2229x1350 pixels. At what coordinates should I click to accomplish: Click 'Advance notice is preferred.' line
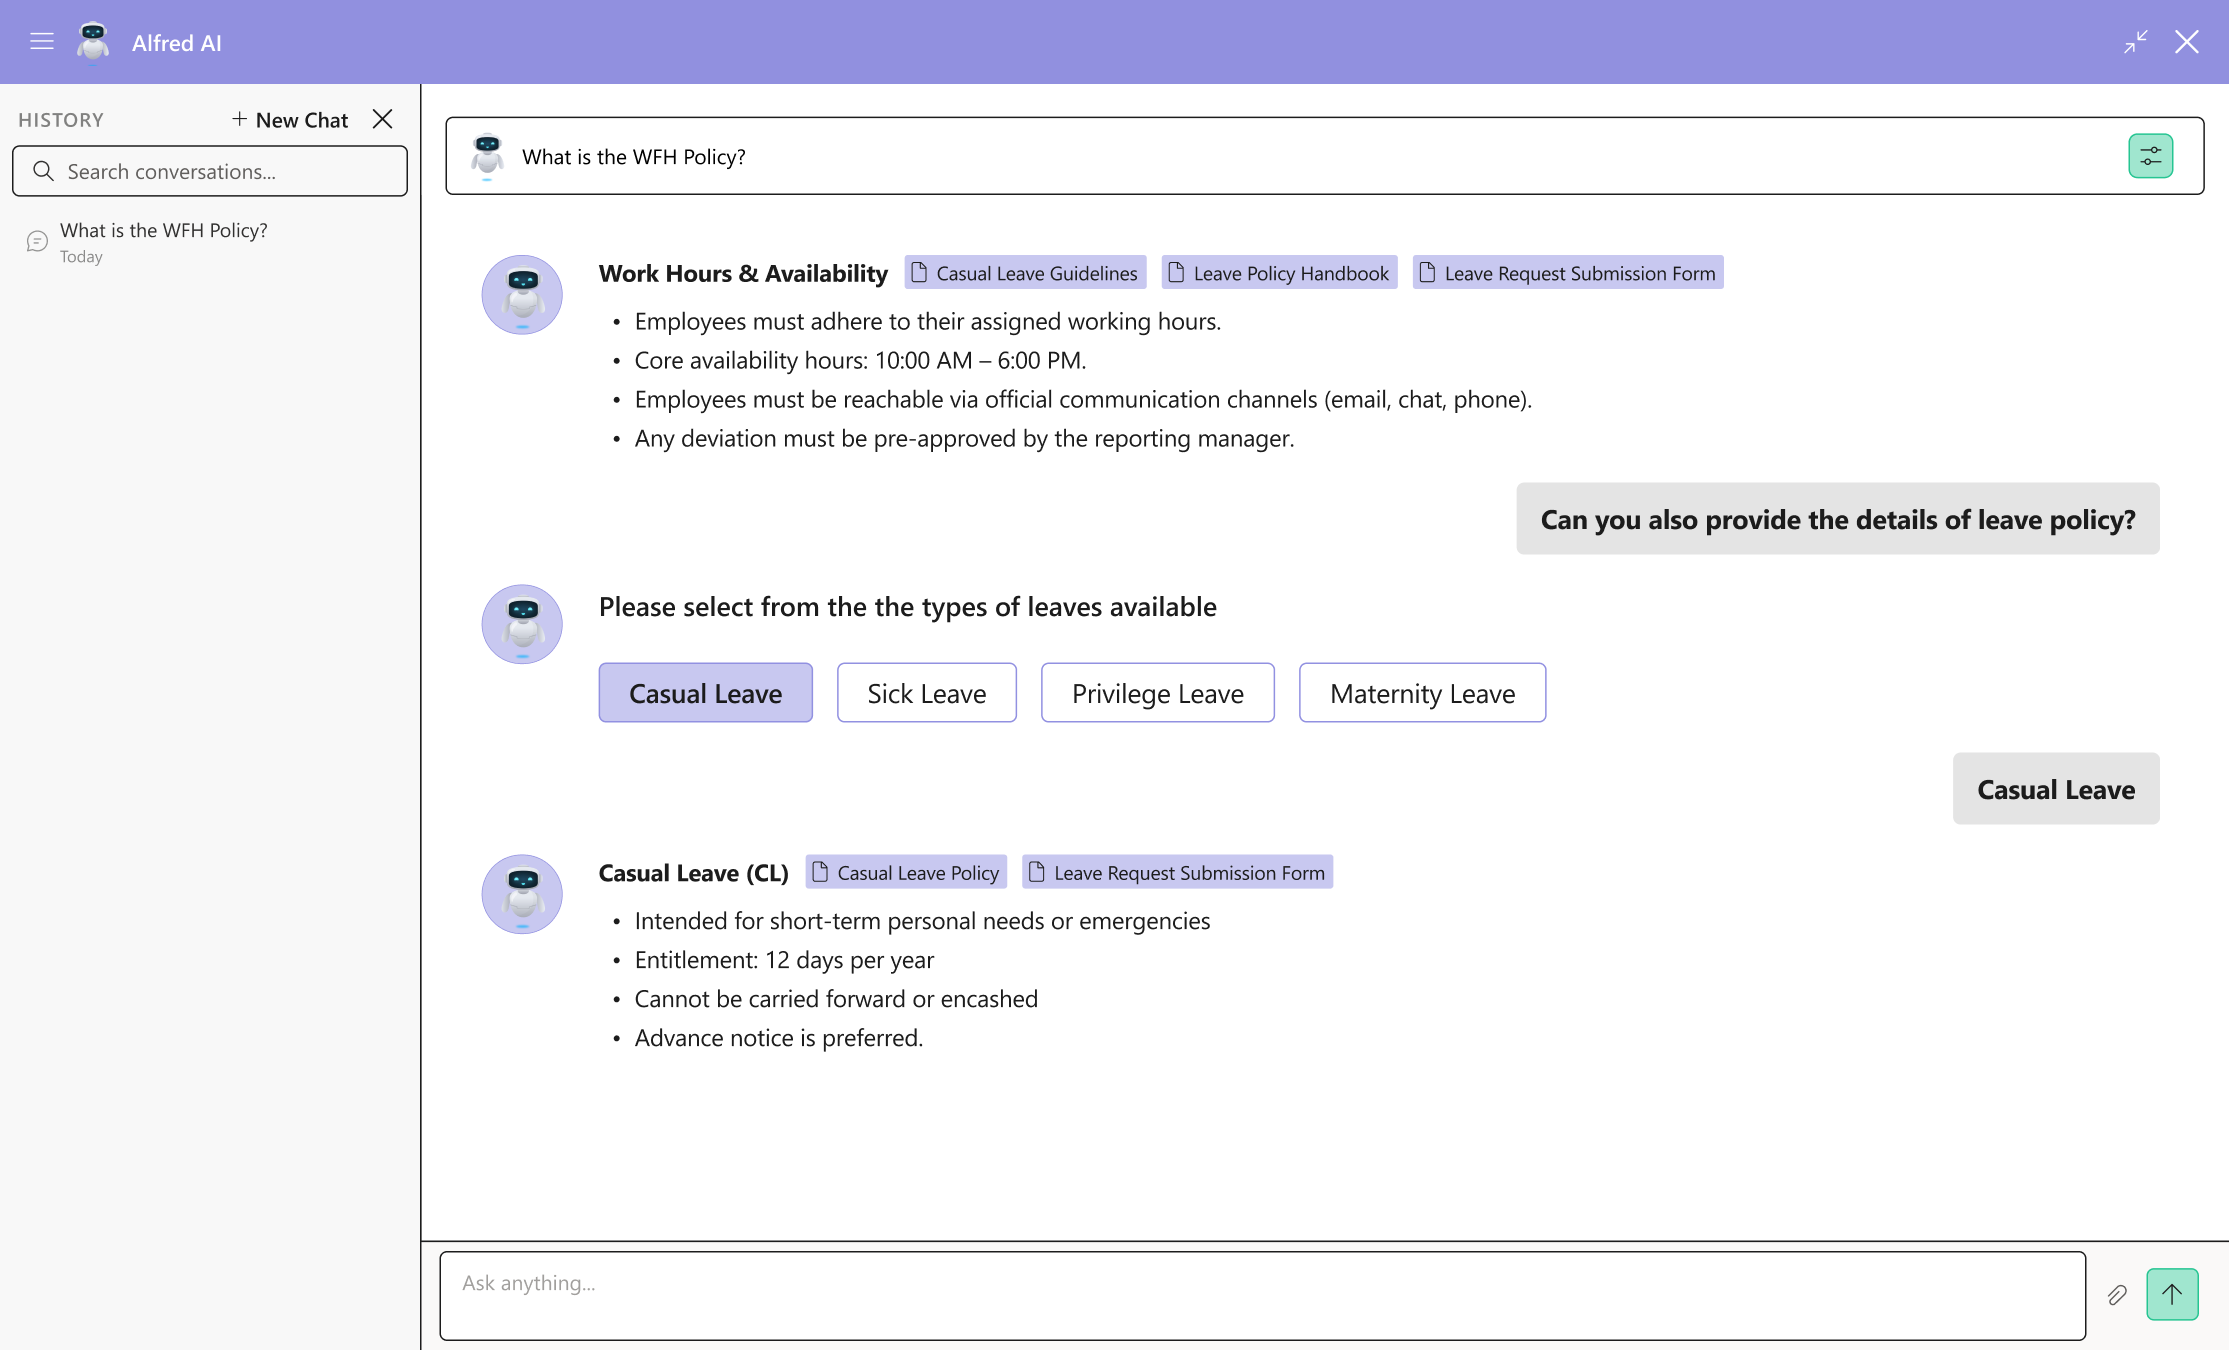[779, 1038]
